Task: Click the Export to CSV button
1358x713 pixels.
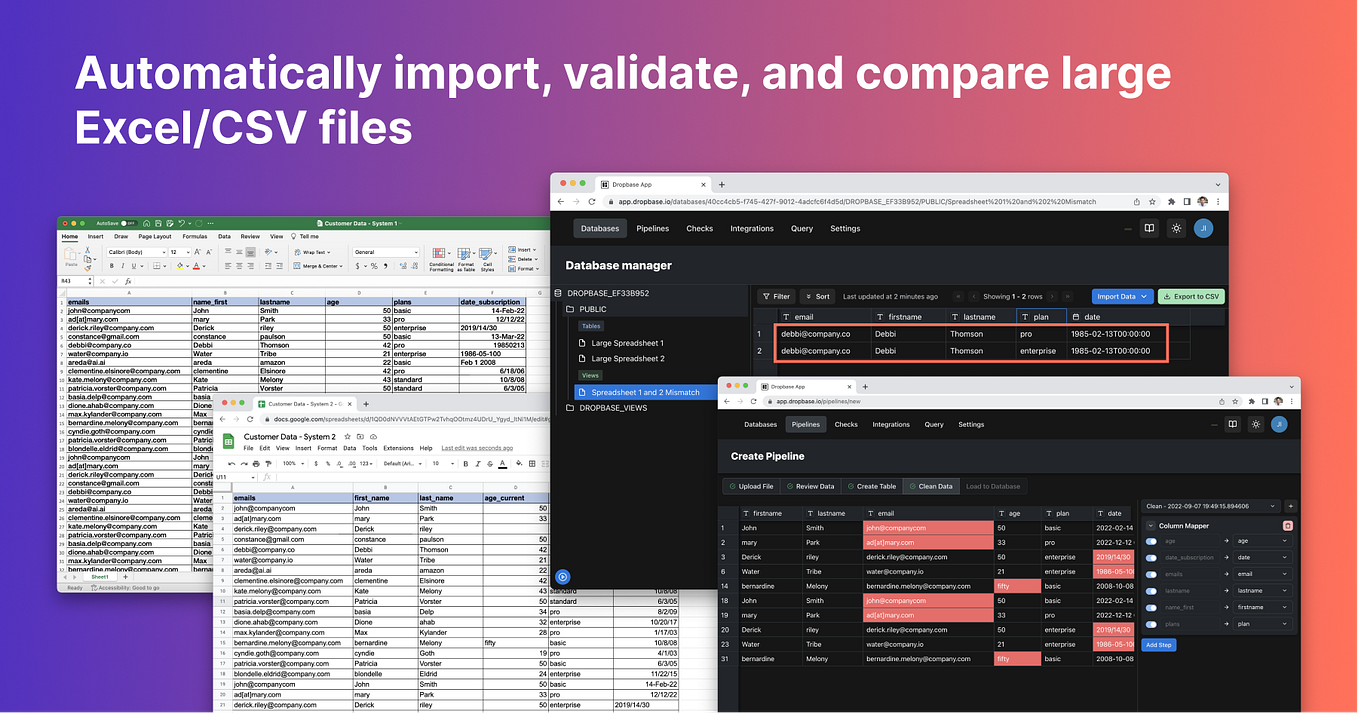Action: (x=1190, y=296)
